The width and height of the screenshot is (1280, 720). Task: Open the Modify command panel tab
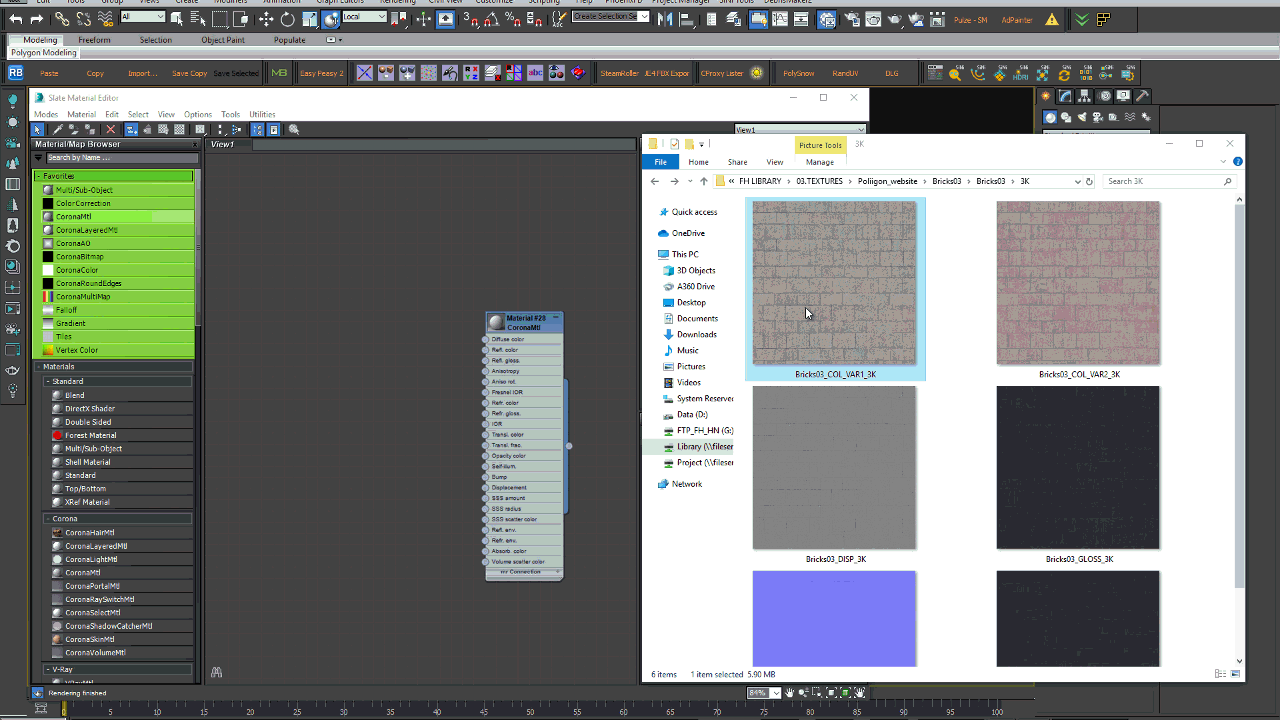[x=1067, y=96]
